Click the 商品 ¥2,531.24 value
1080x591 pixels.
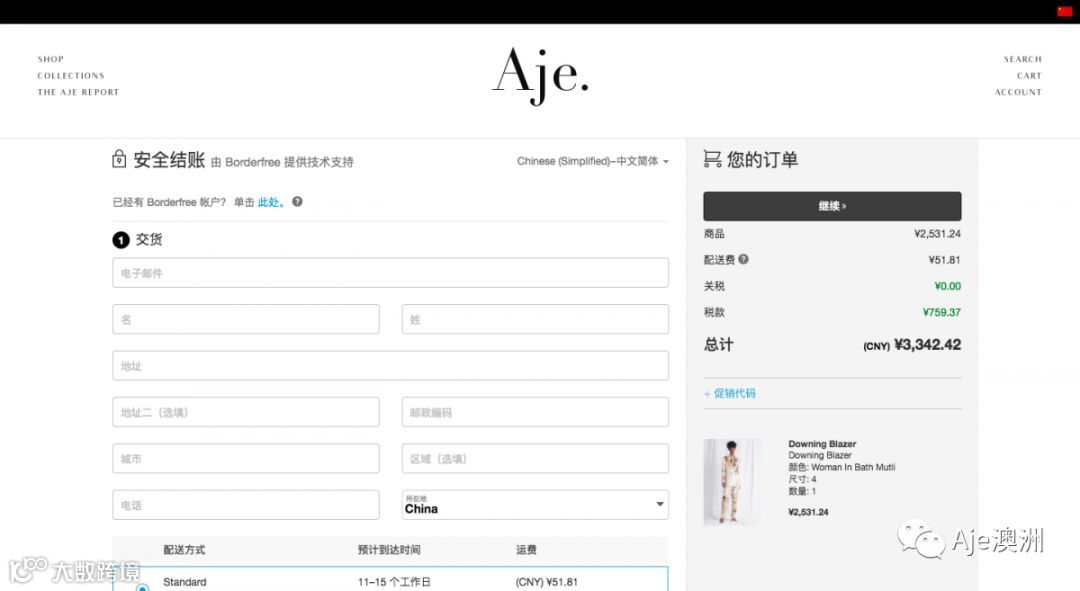[937, 234]
